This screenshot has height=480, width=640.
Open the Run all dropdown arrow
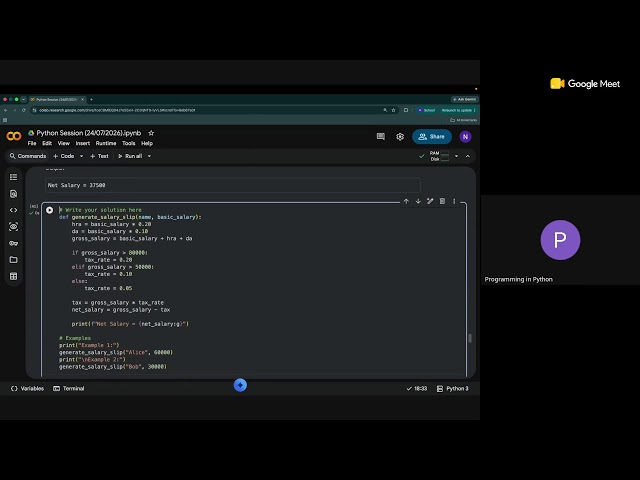[149, 156]
